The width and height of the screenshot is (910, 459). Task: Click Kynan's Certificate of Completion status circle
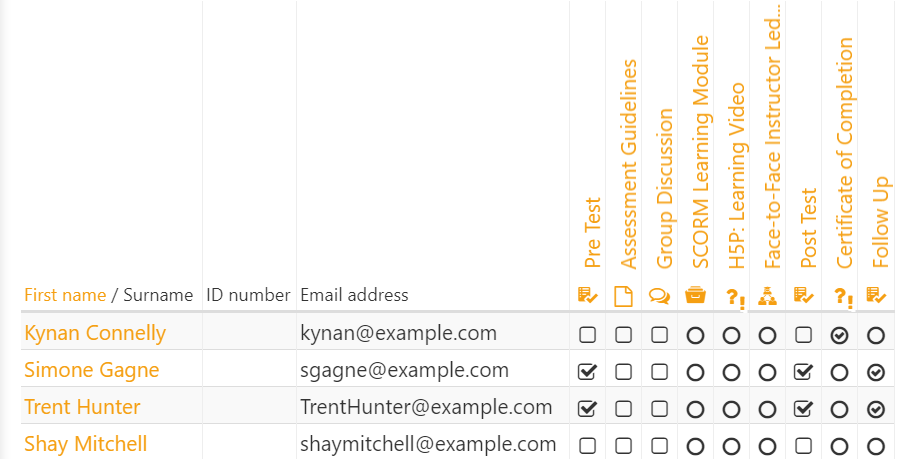(839, 335)
